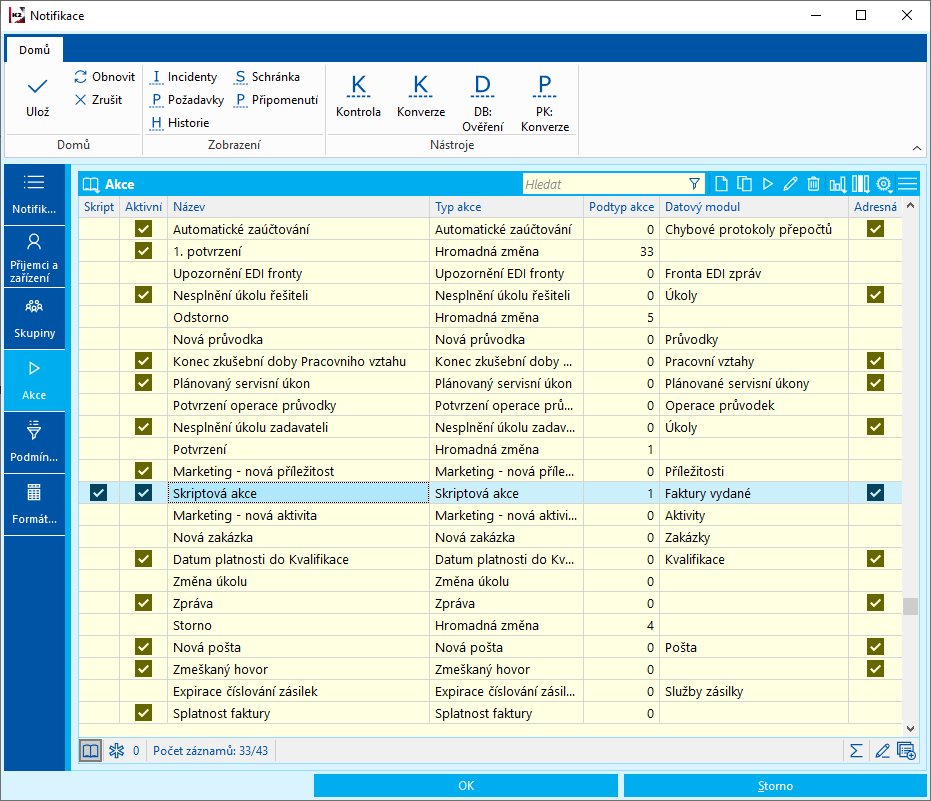
Task: Open Kontrola tool in ribbon
Action: [x=358, y=97]
